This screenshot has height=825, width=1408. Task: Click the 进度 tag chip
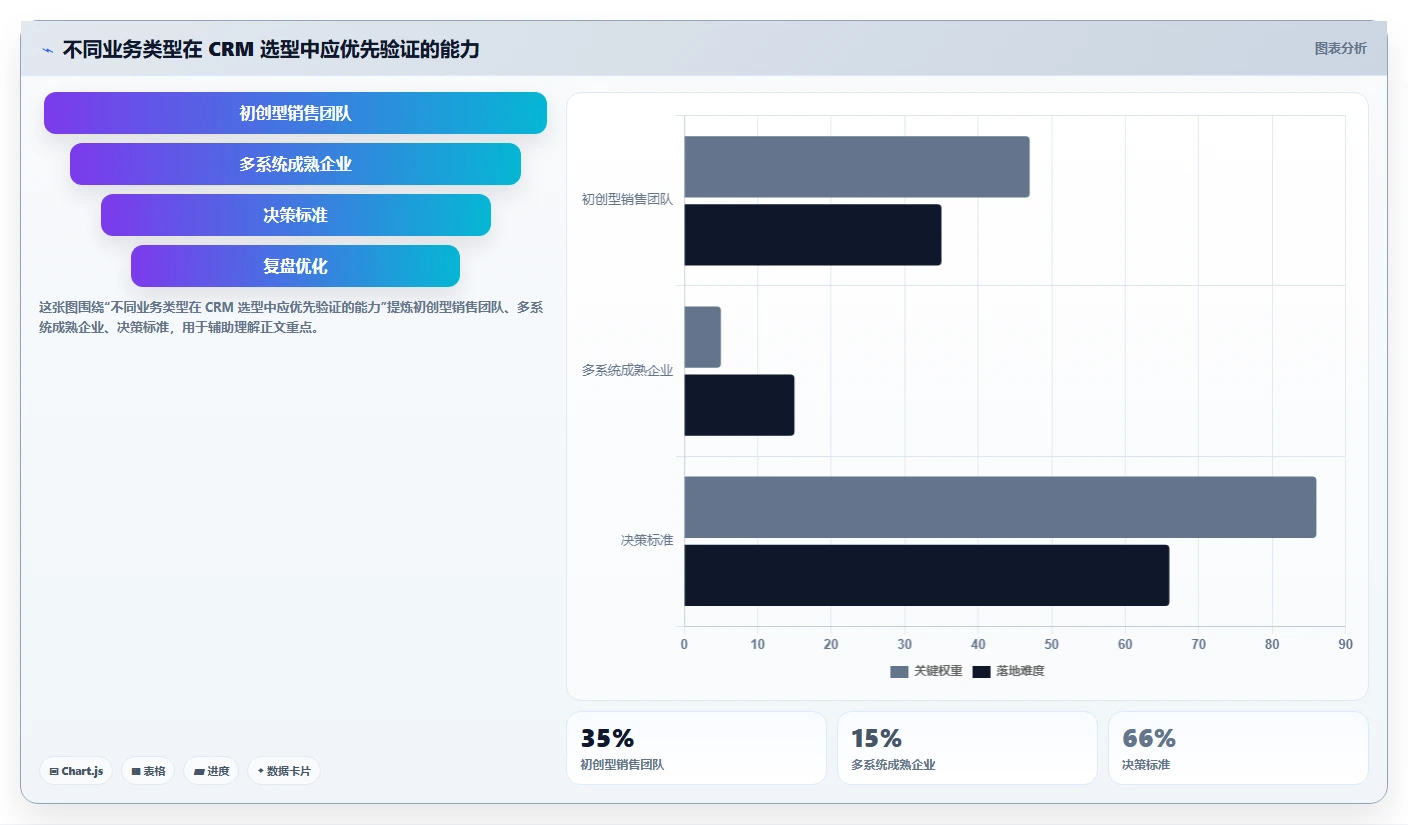[211, 771]
